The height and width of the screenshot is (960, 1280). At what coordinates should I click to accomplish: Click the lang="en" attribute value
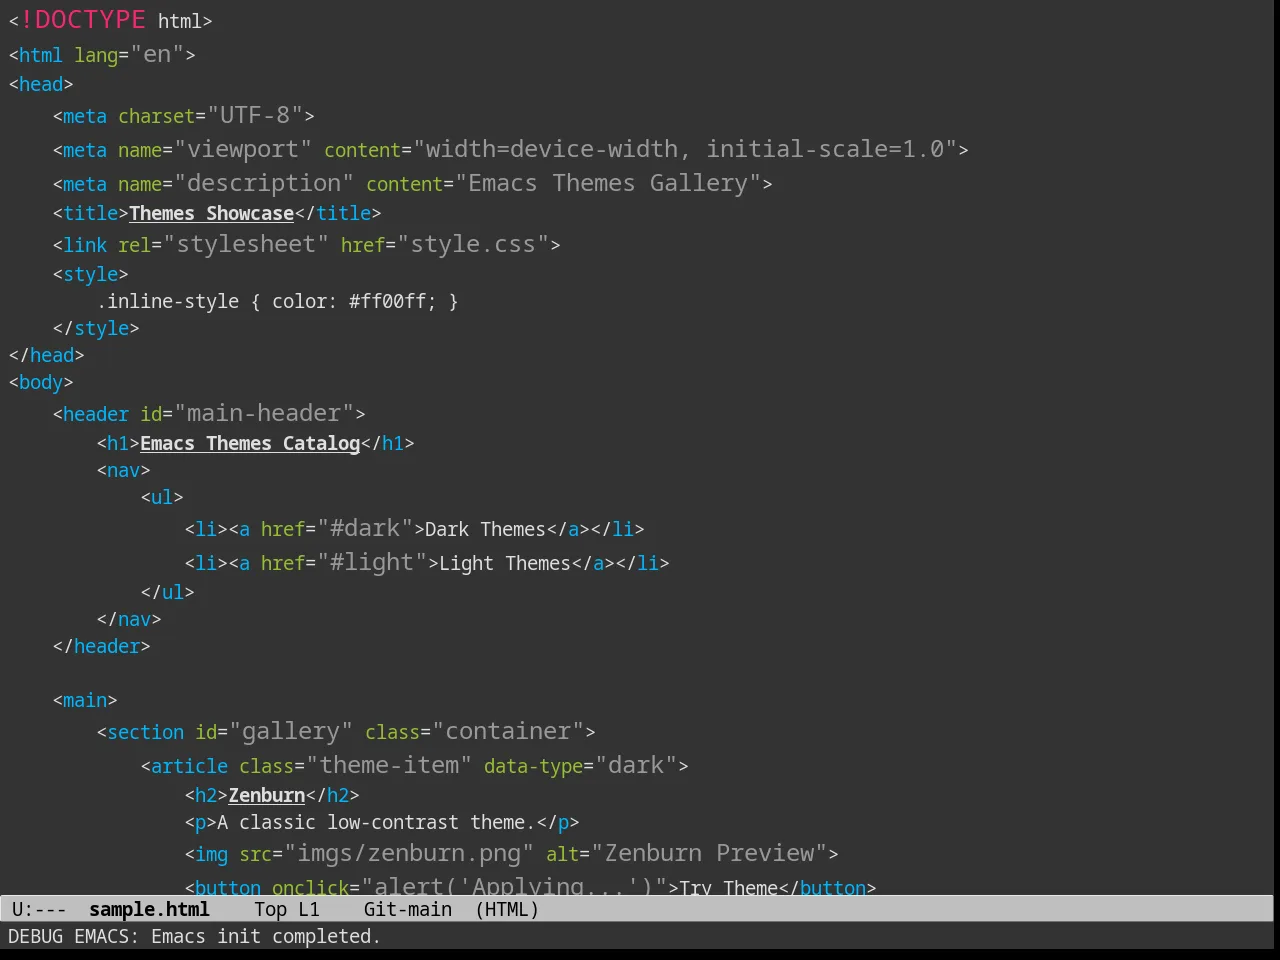pyautogui.click(x=157, y=54)
